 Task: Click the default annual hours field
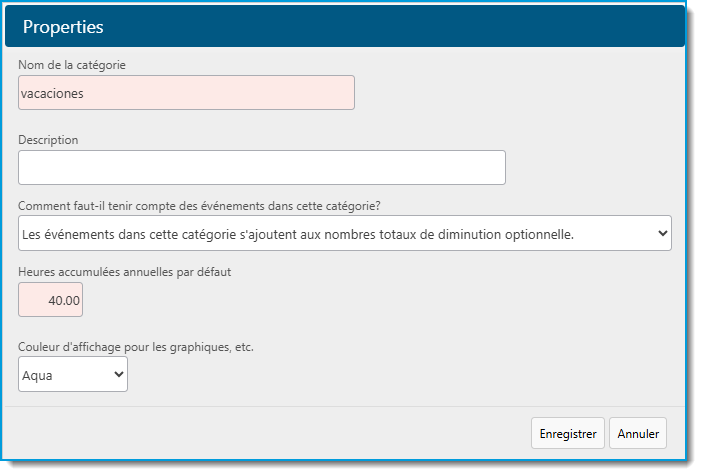pyautogui.click(x=51, y=300)
